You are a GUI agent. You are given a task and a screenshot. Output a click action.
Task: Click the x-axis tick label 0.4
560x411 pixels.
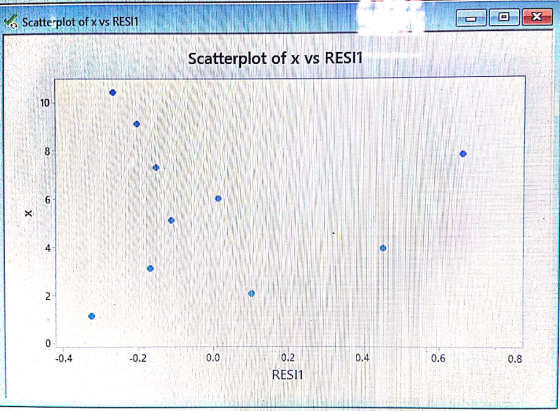362,357
